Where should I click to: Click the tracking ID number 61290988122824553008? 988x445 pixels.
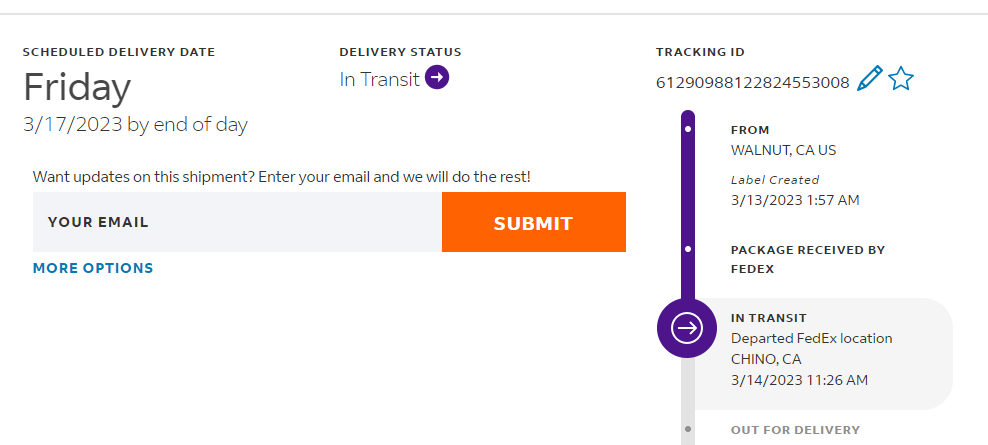click(x=752, y=82)
